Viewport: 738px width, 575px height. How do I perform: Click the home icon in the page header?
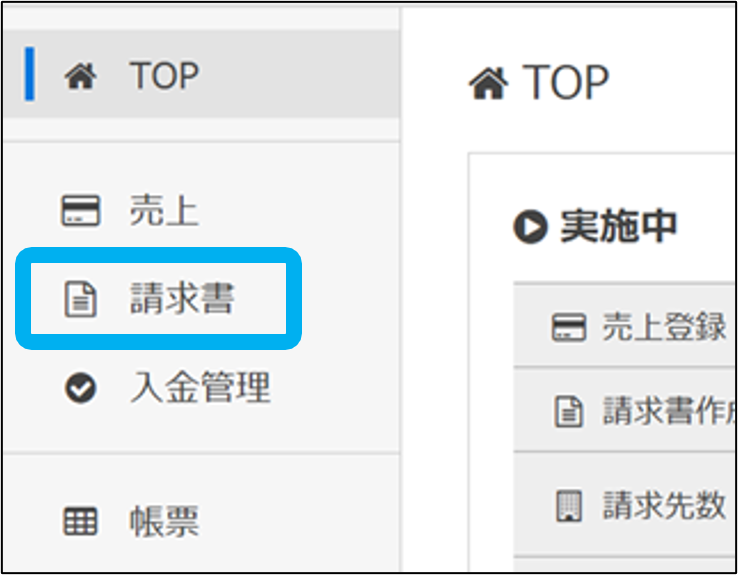point(488,84)
